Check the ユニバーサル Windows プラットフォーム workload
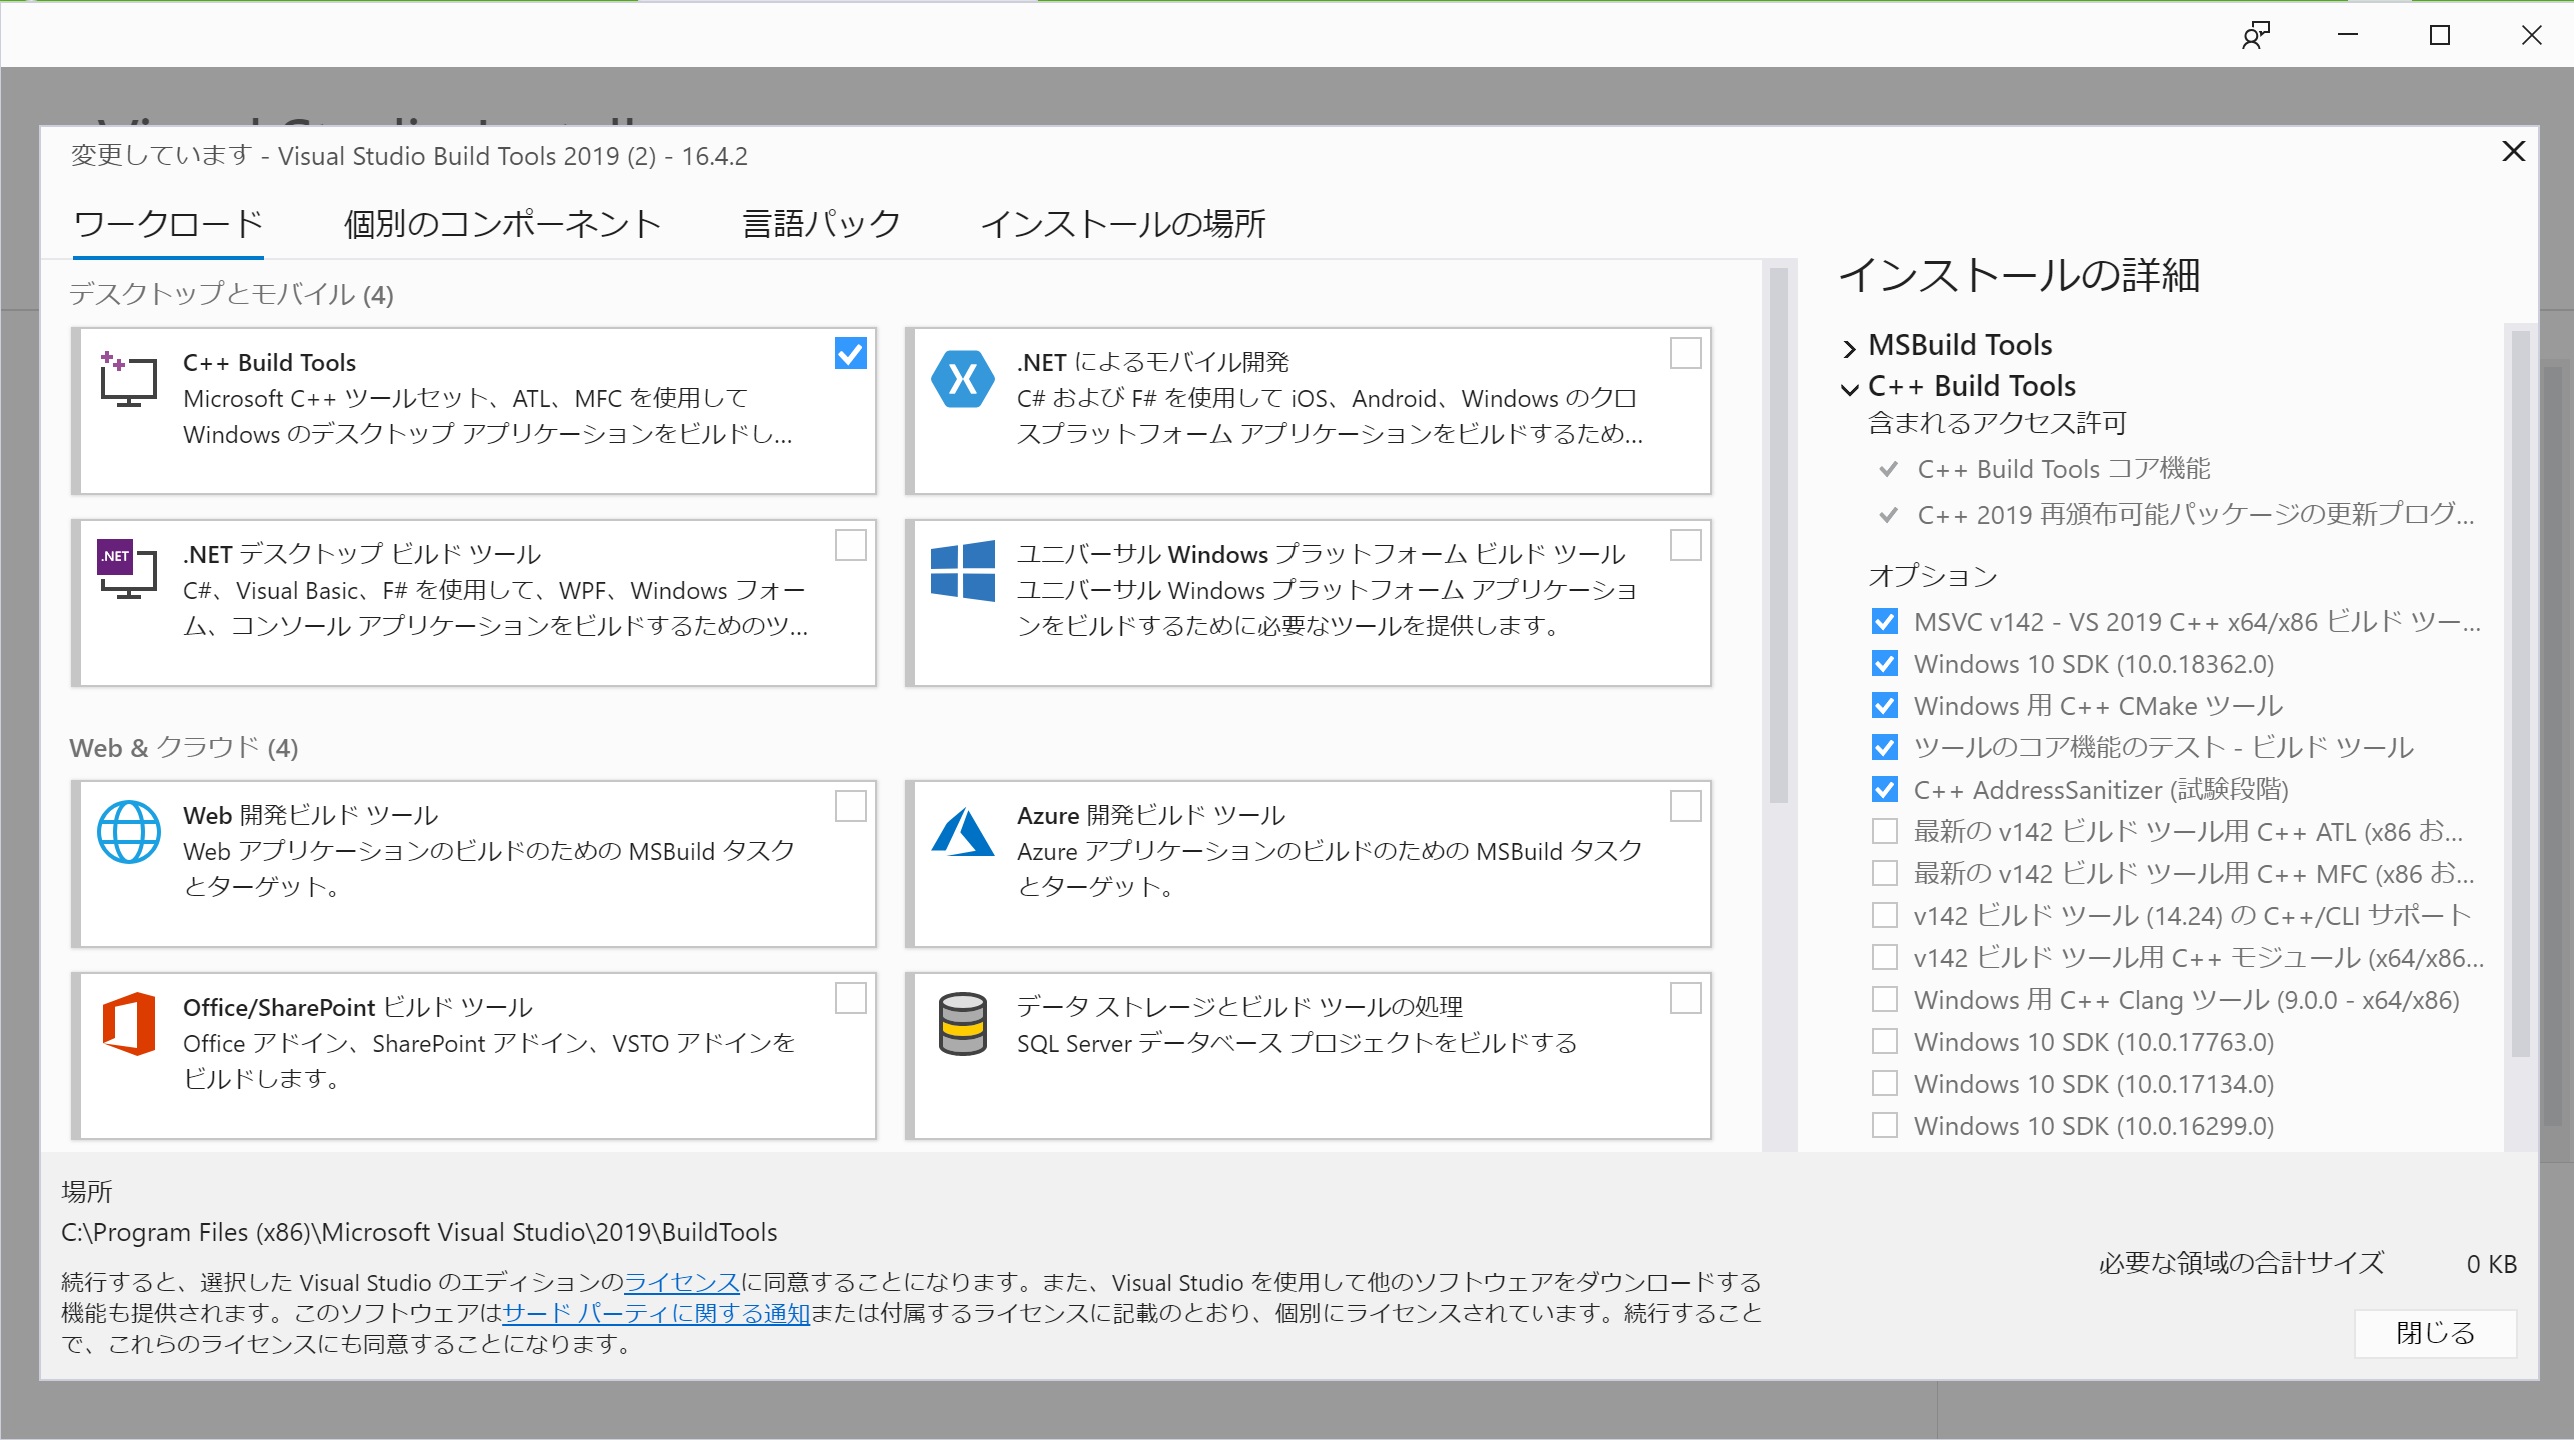The width and height of the screenshot is (2574, 1440). click(1685, 545)
